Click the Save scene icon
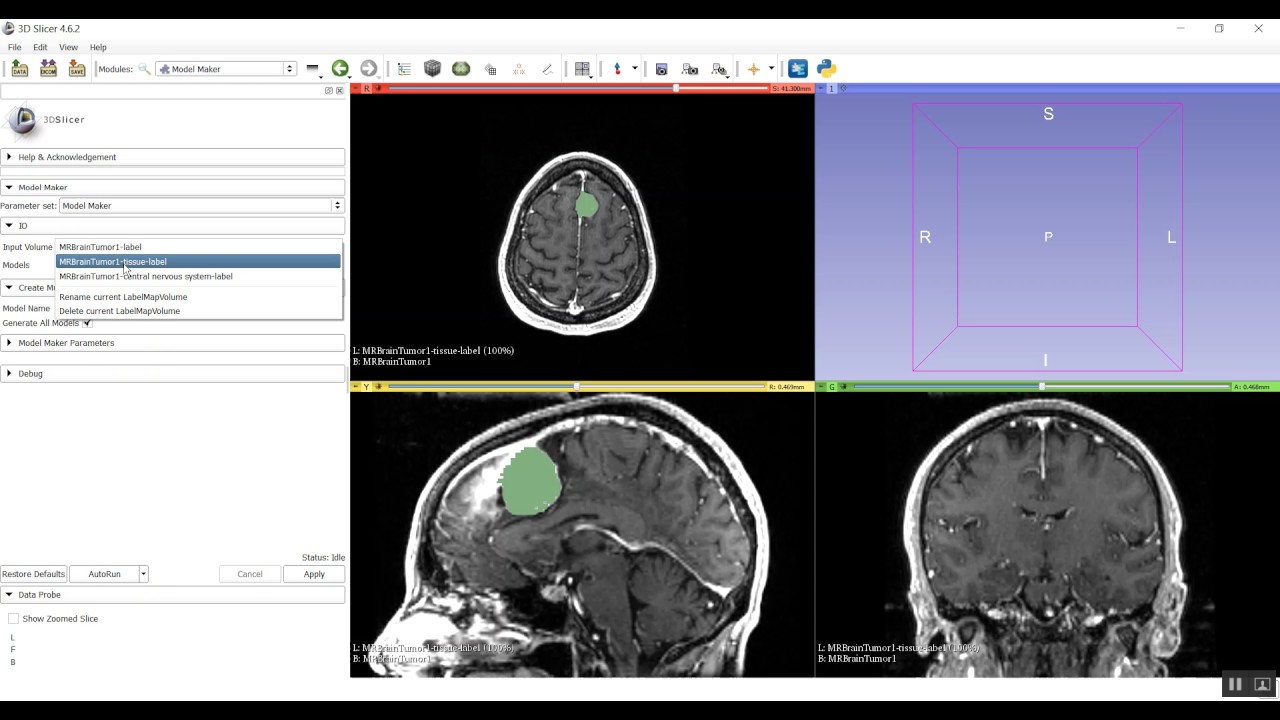Viewport: 1280px width, 720px height. pyautogui.click(x=77, y=69)
